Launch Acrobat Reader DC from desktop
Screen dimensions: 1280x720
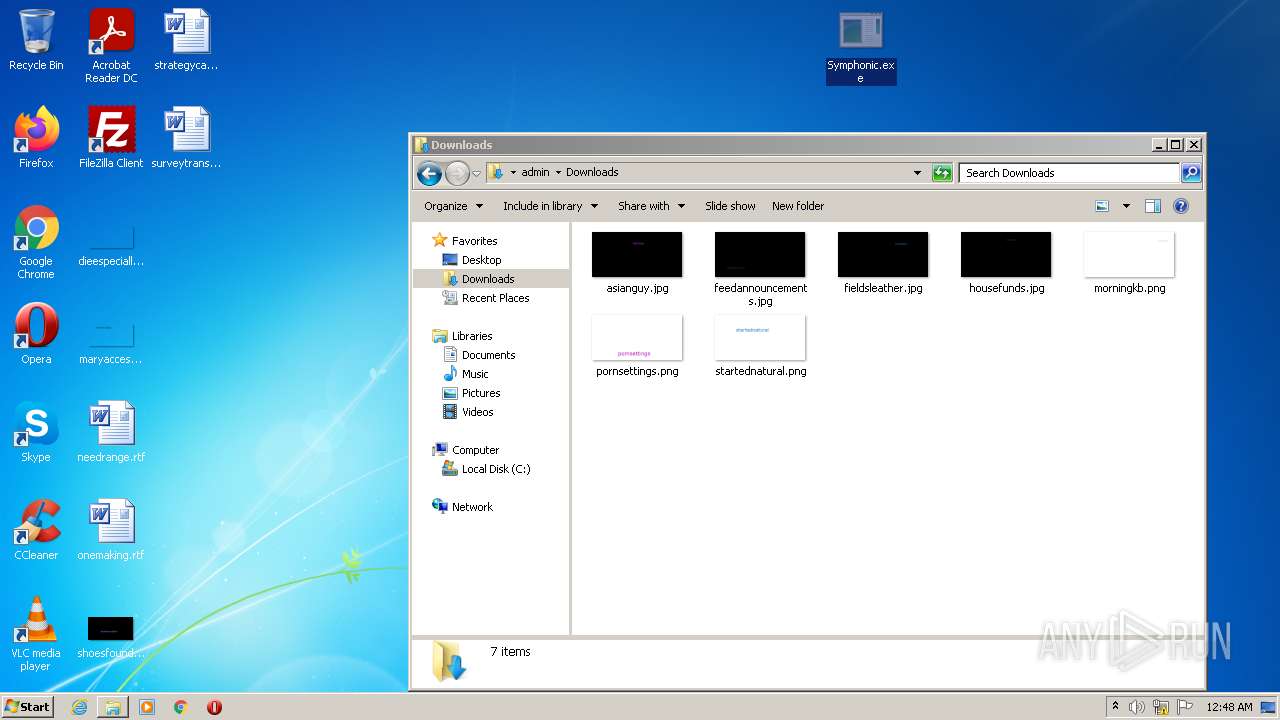[x=111, y=46]
